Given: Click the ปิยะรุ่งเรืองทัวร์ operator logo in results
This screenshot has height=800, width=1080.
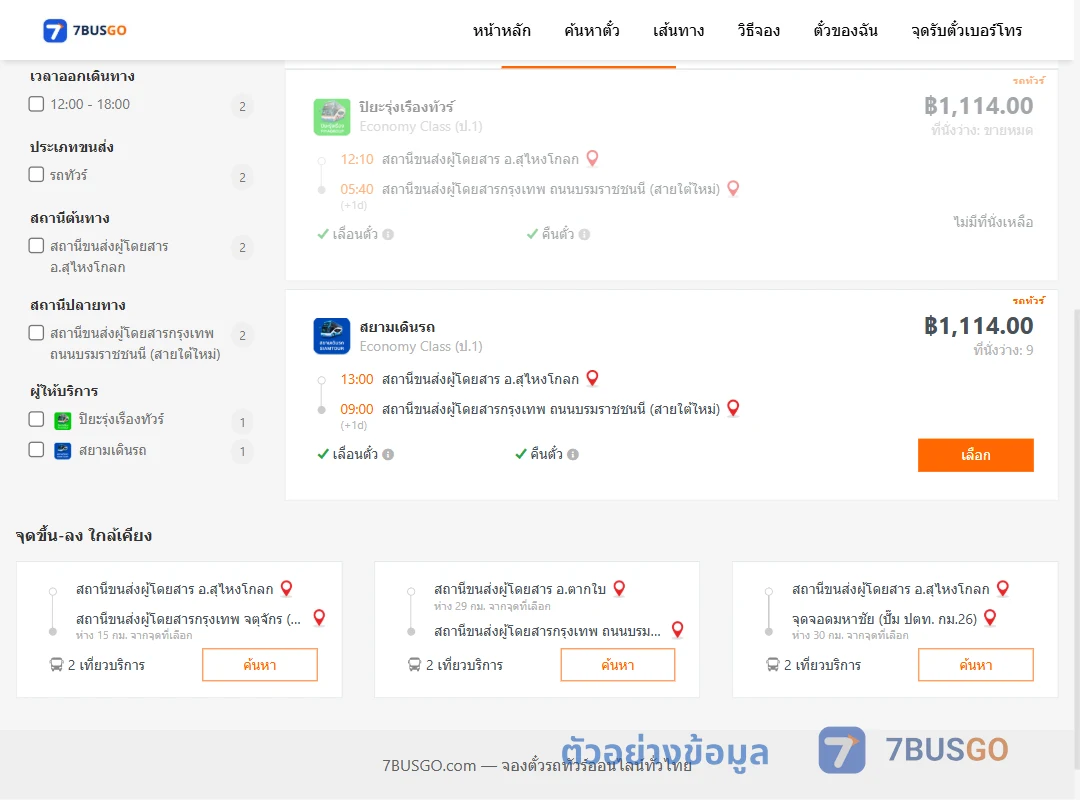Looking at the screenshot, I should pyautogui.click(x=331, y=116).
